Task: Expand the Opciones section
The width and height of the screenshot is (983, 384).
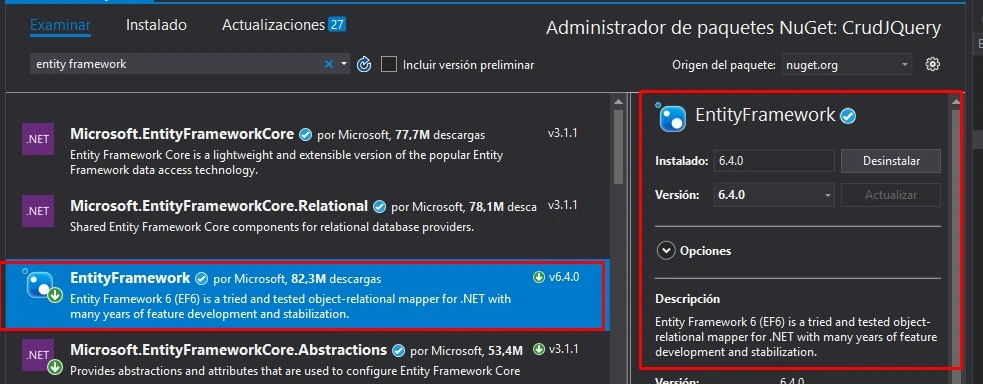Action: (x=665, y=251)
